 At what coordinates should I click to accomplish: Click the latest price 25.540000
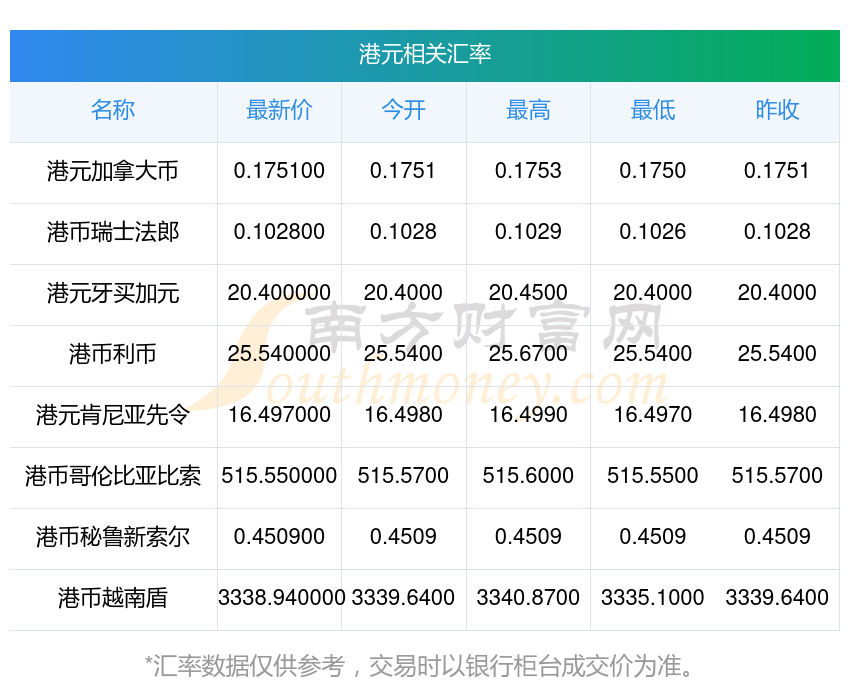[x=279, y=354]
